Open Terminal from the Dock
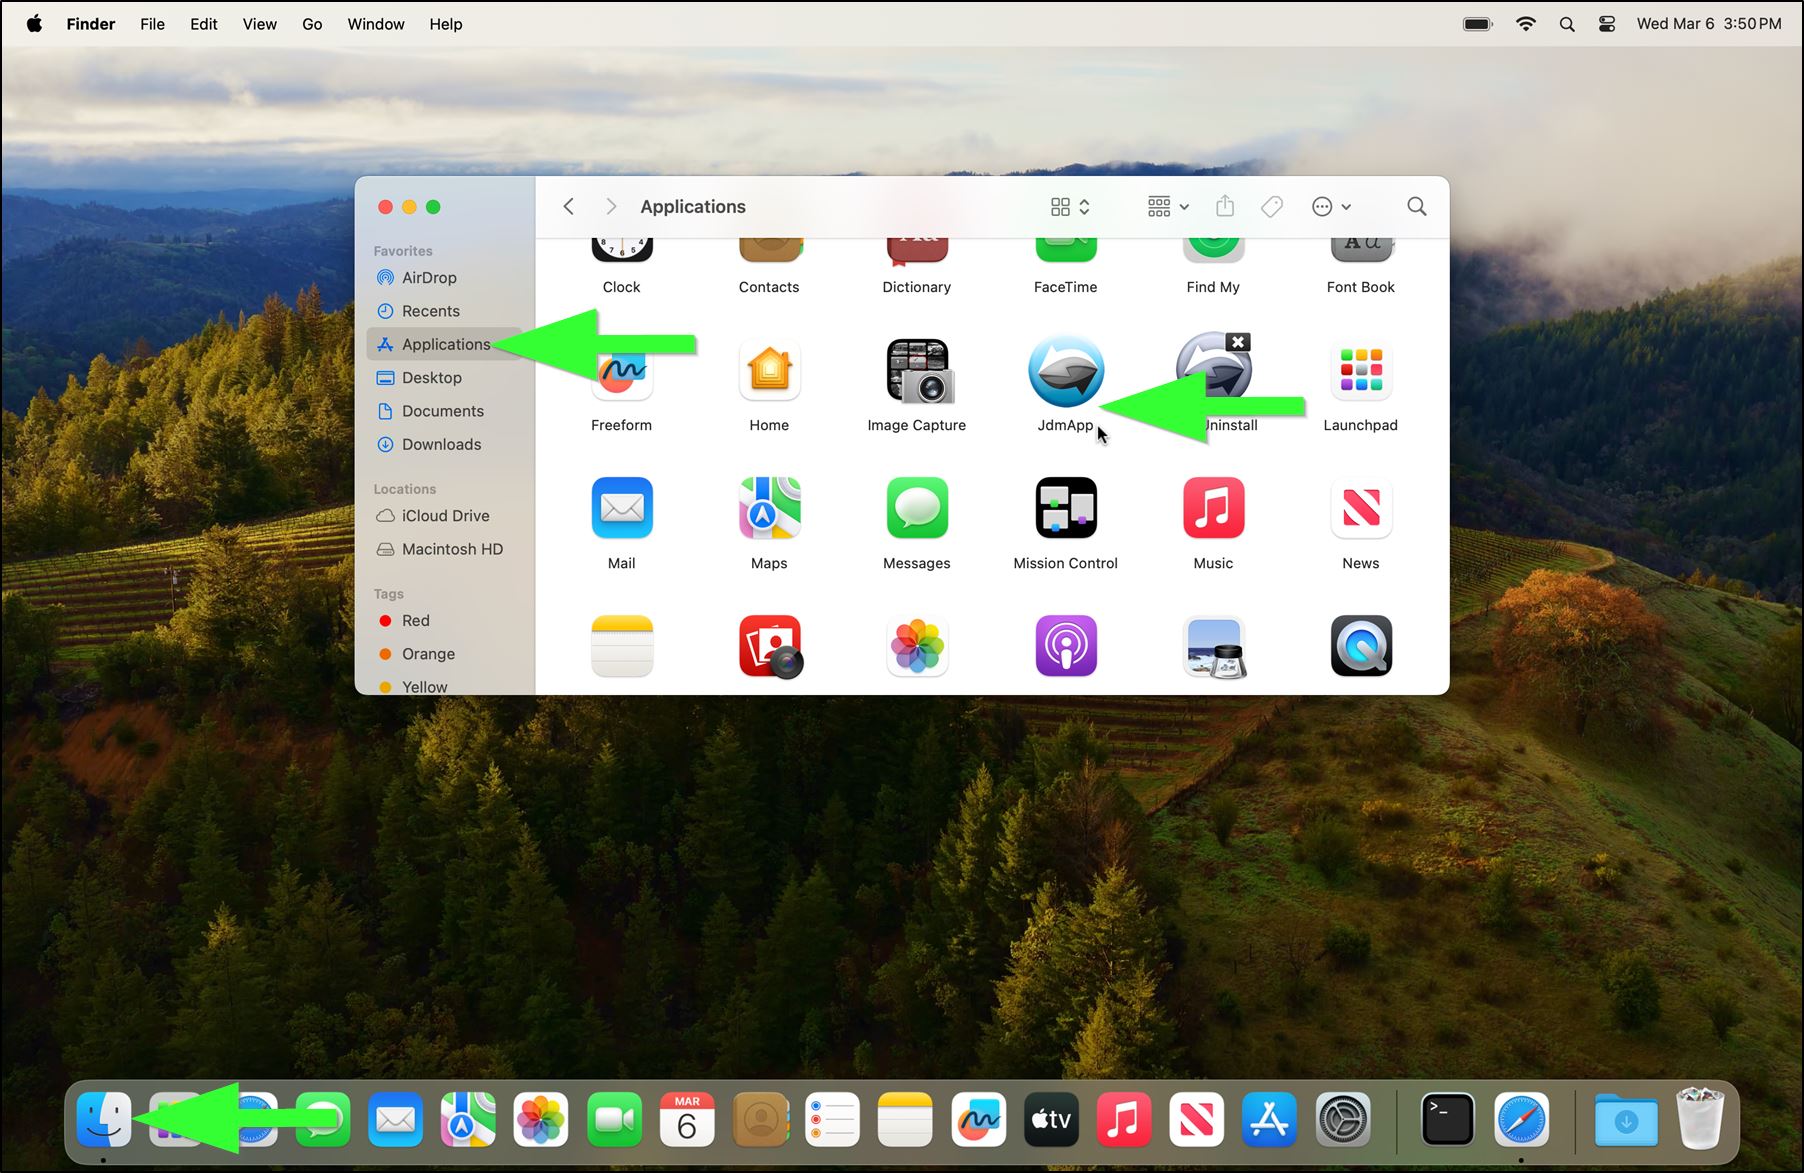The height and width of the screenshot is (1173, 1804). click(1447, 1119)
